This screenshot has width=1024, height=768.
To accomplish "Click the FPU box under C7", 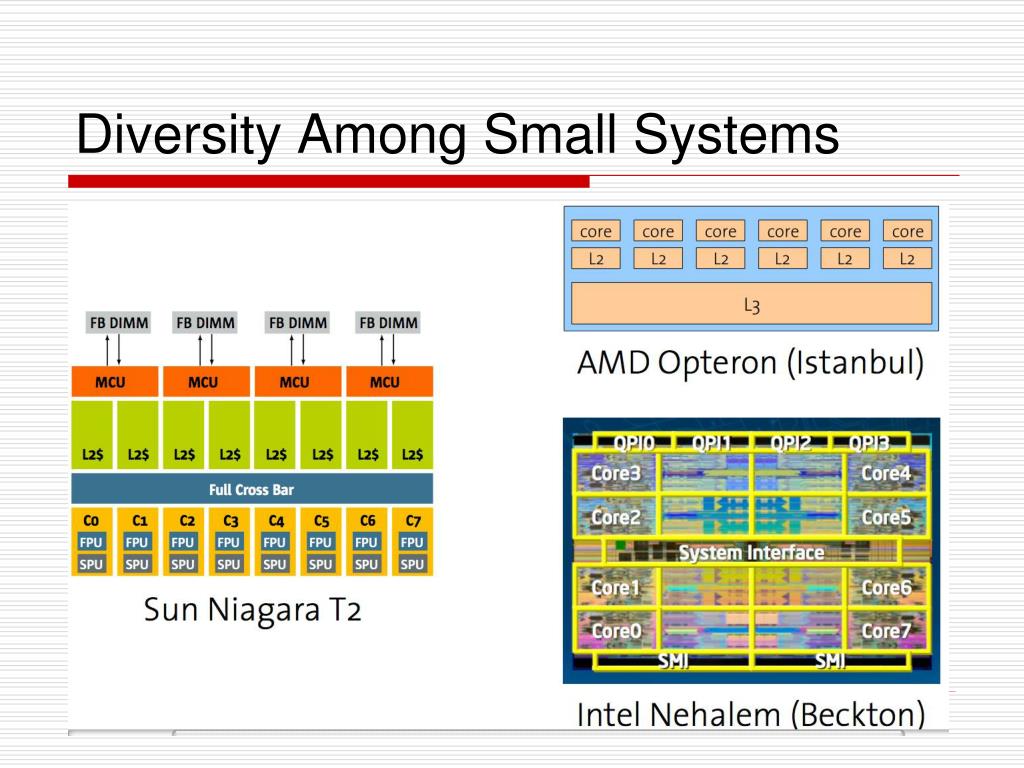I will 412,542.
